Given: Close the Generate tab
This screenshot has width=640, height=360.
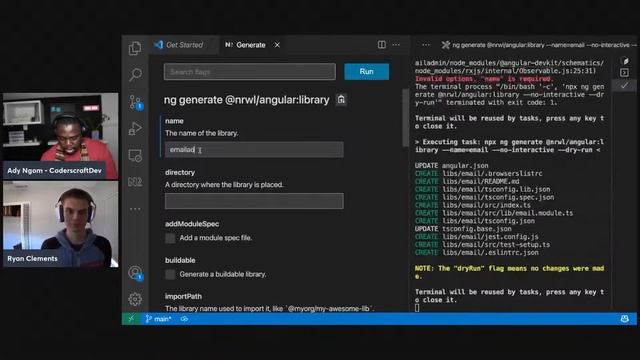Looking at the screenshot, I should coord(277,45).
